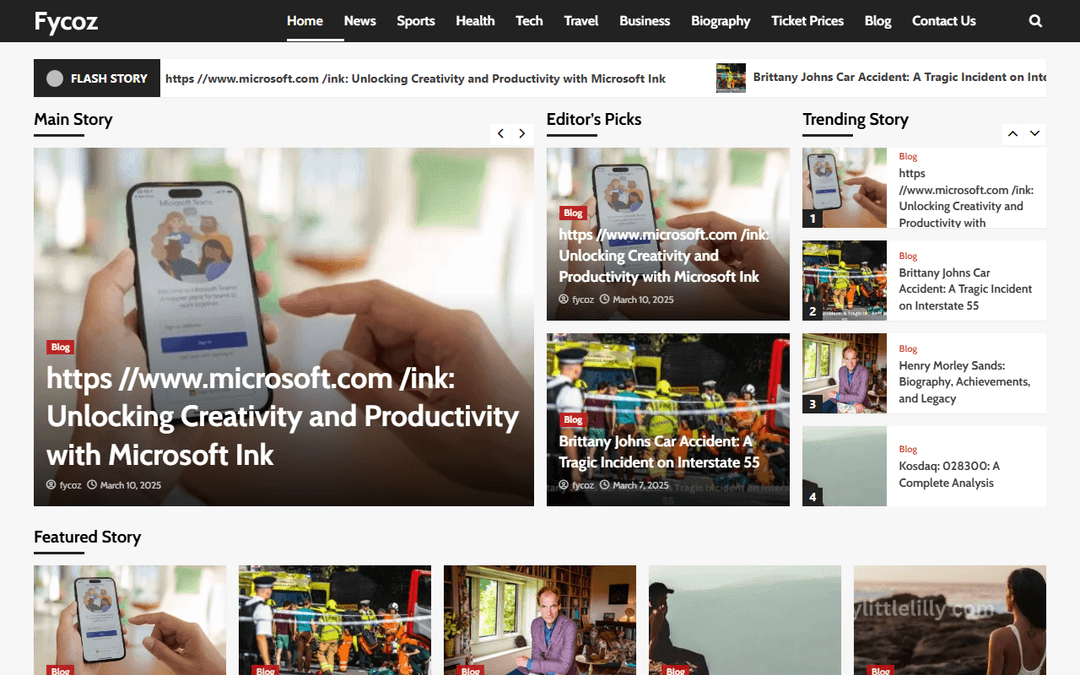Open Trending item 3 Henry Morley thumbnail
This screenshot has height=675, width=1080.
pyautogui.click(x=844, y=373)
